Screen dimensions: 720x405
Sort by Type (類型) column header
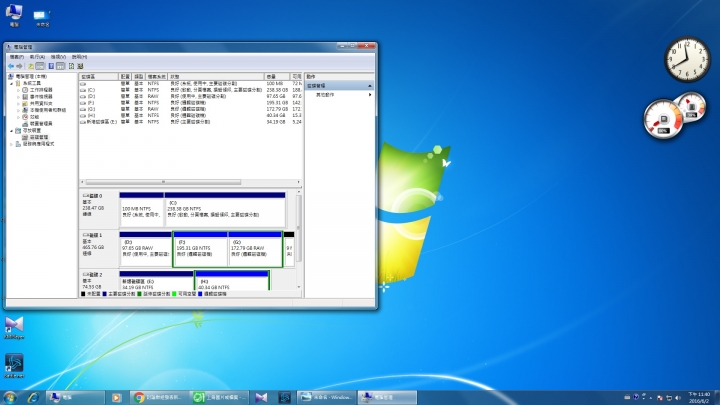click(x=139, y=77)
